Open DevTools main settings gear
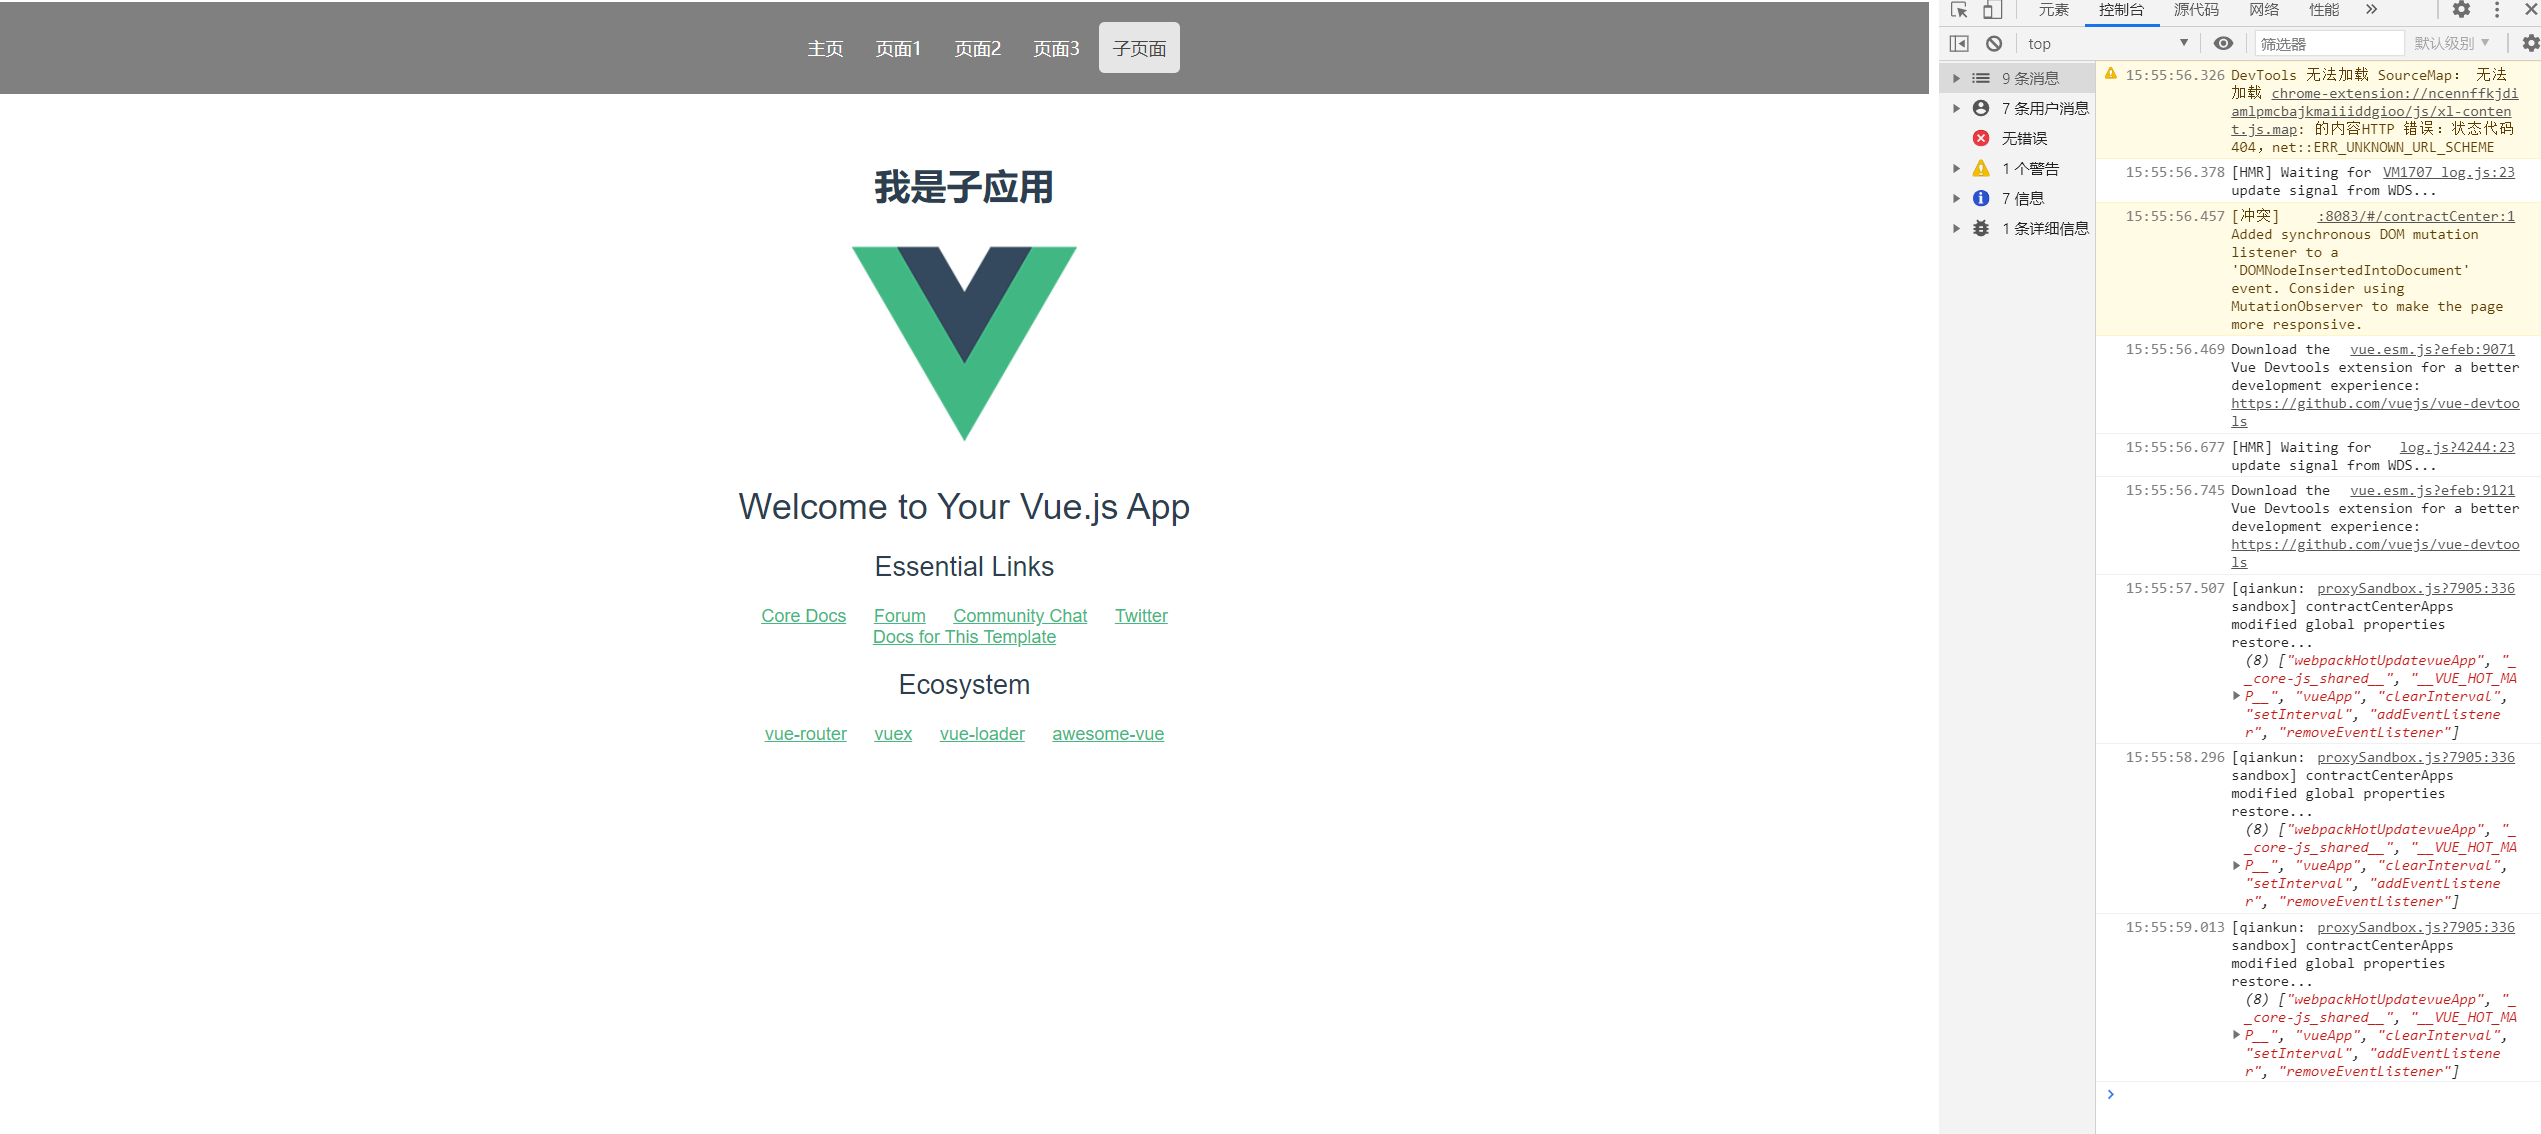The height and width of the screenshot is (1134, 2541). tap(2461, 10)
